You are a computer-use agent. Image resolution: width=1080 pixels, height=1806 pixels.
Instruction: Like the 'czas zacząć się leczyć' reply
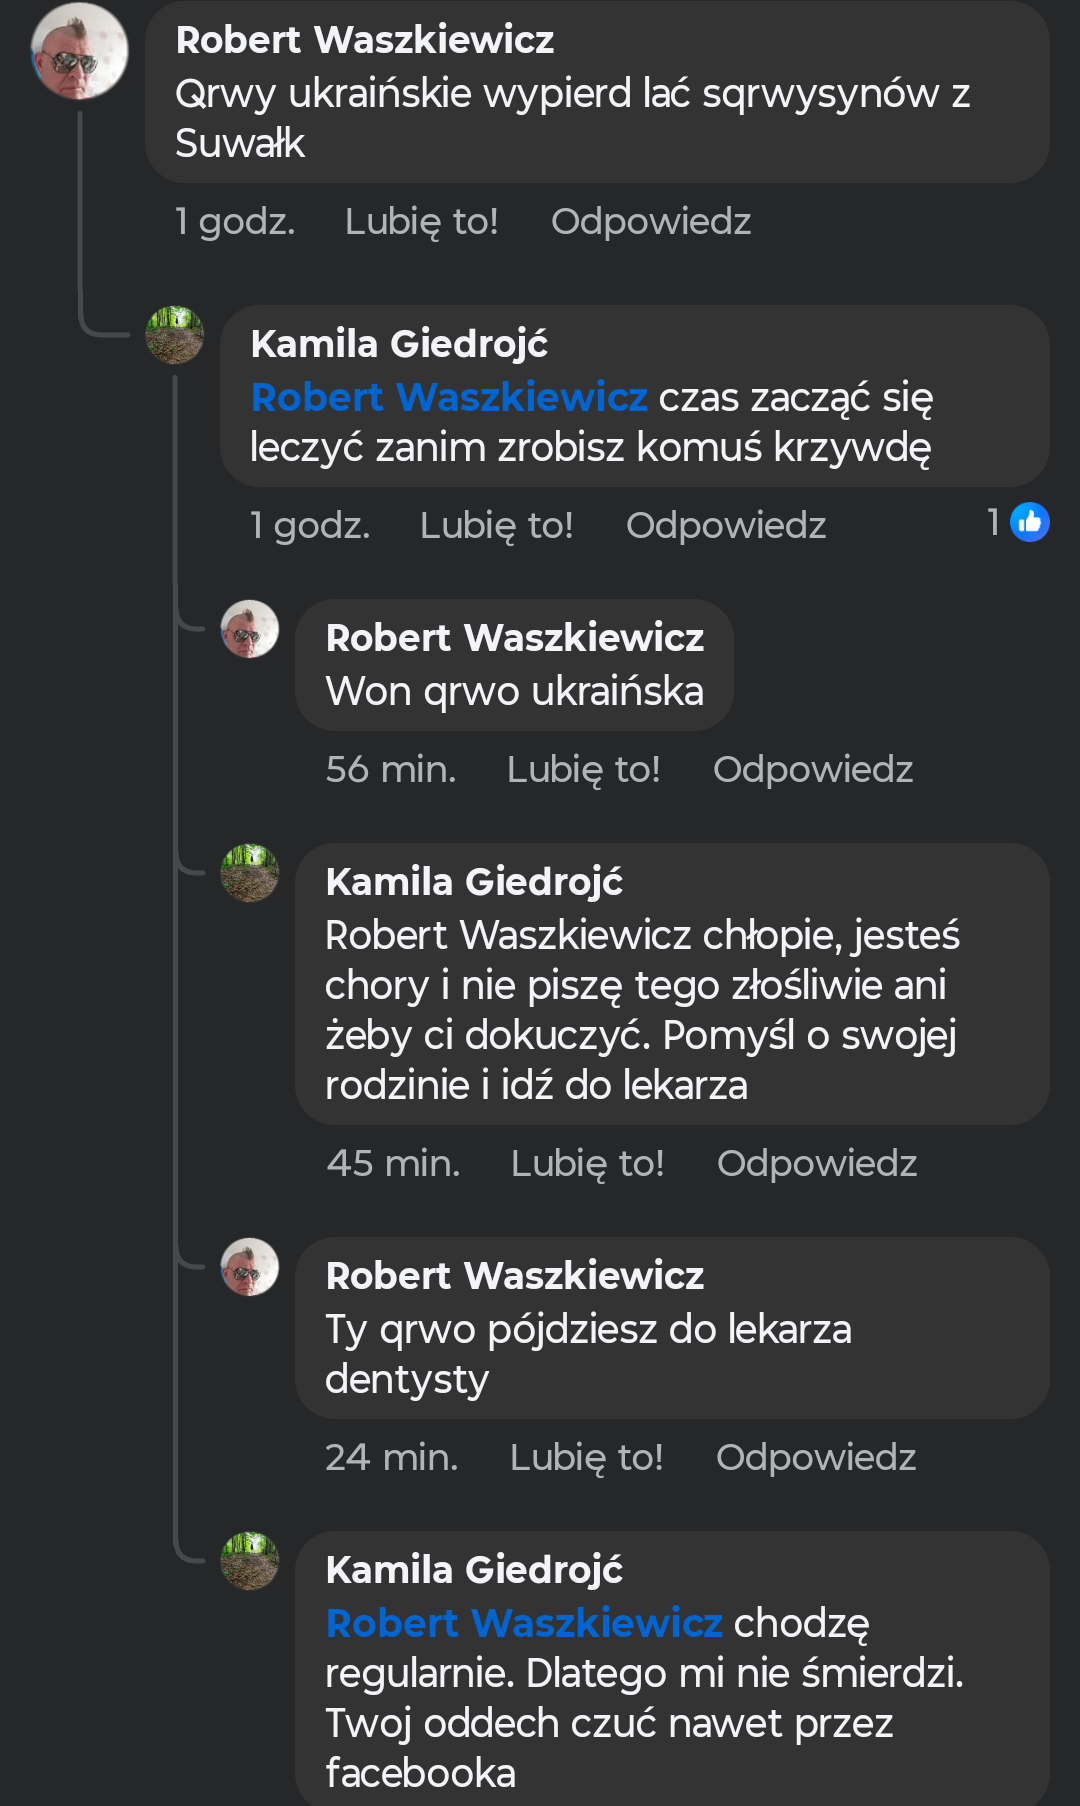click(x=496, y=525)
